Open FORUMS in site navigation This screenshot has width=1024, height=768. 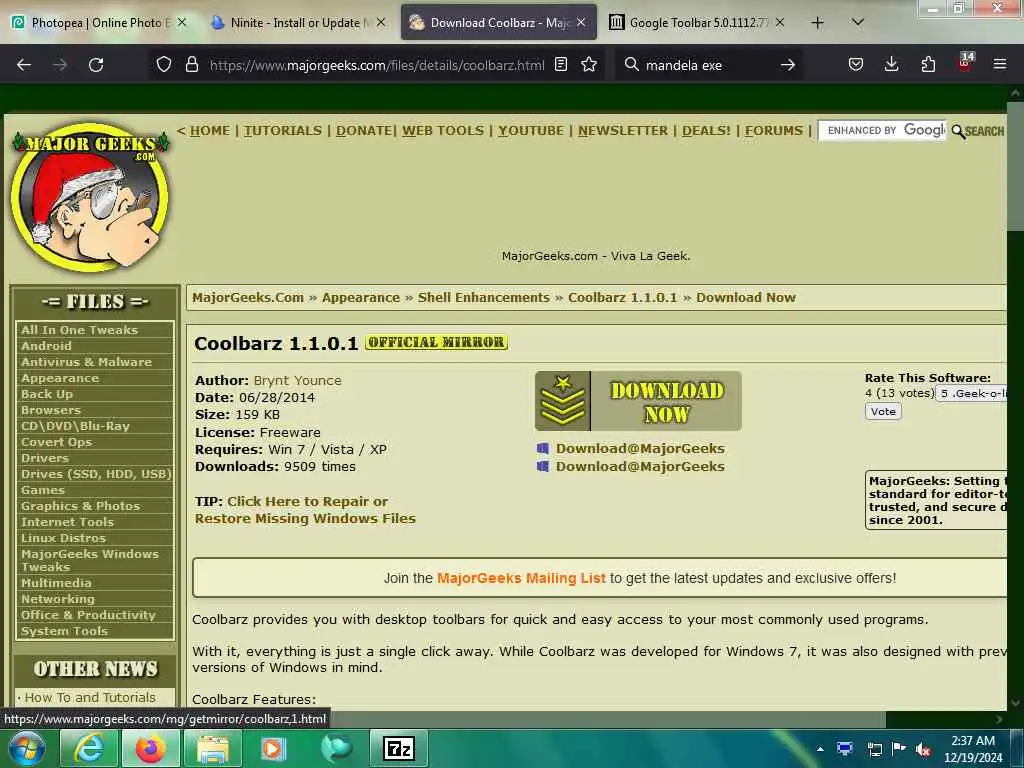click(x=773, y=131)
